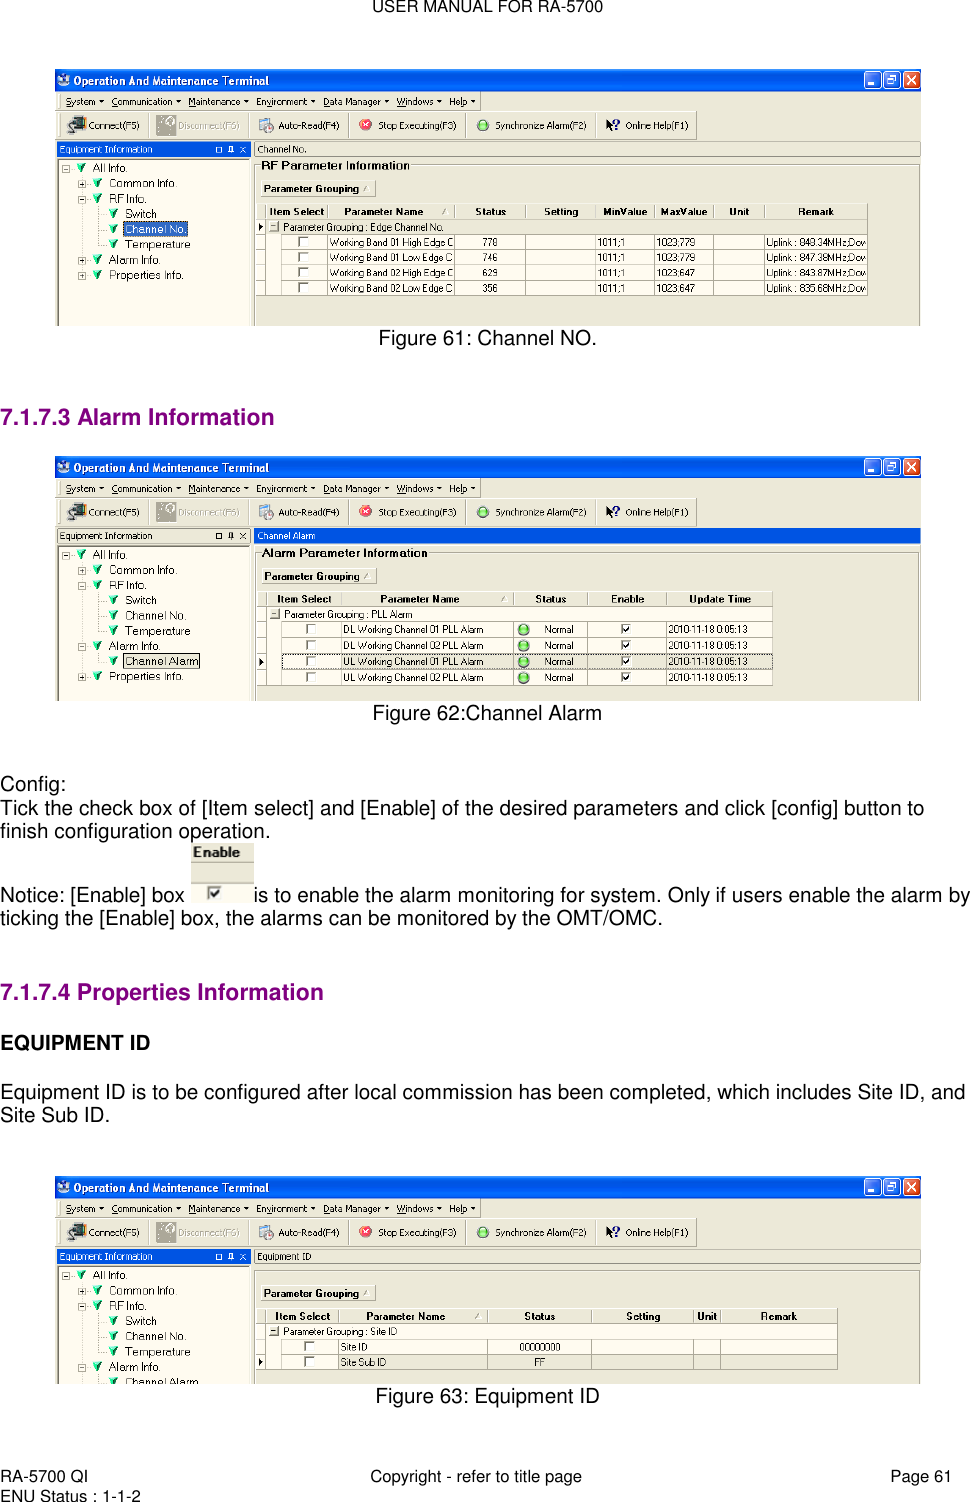Viewport: 970px width, 1502px height.
Task: Open Environment menu in the Equipment ID window
Action: [285, 1209]
